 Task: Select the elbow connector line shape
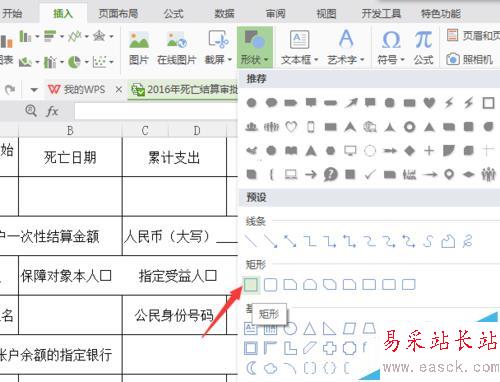(310, 241)
